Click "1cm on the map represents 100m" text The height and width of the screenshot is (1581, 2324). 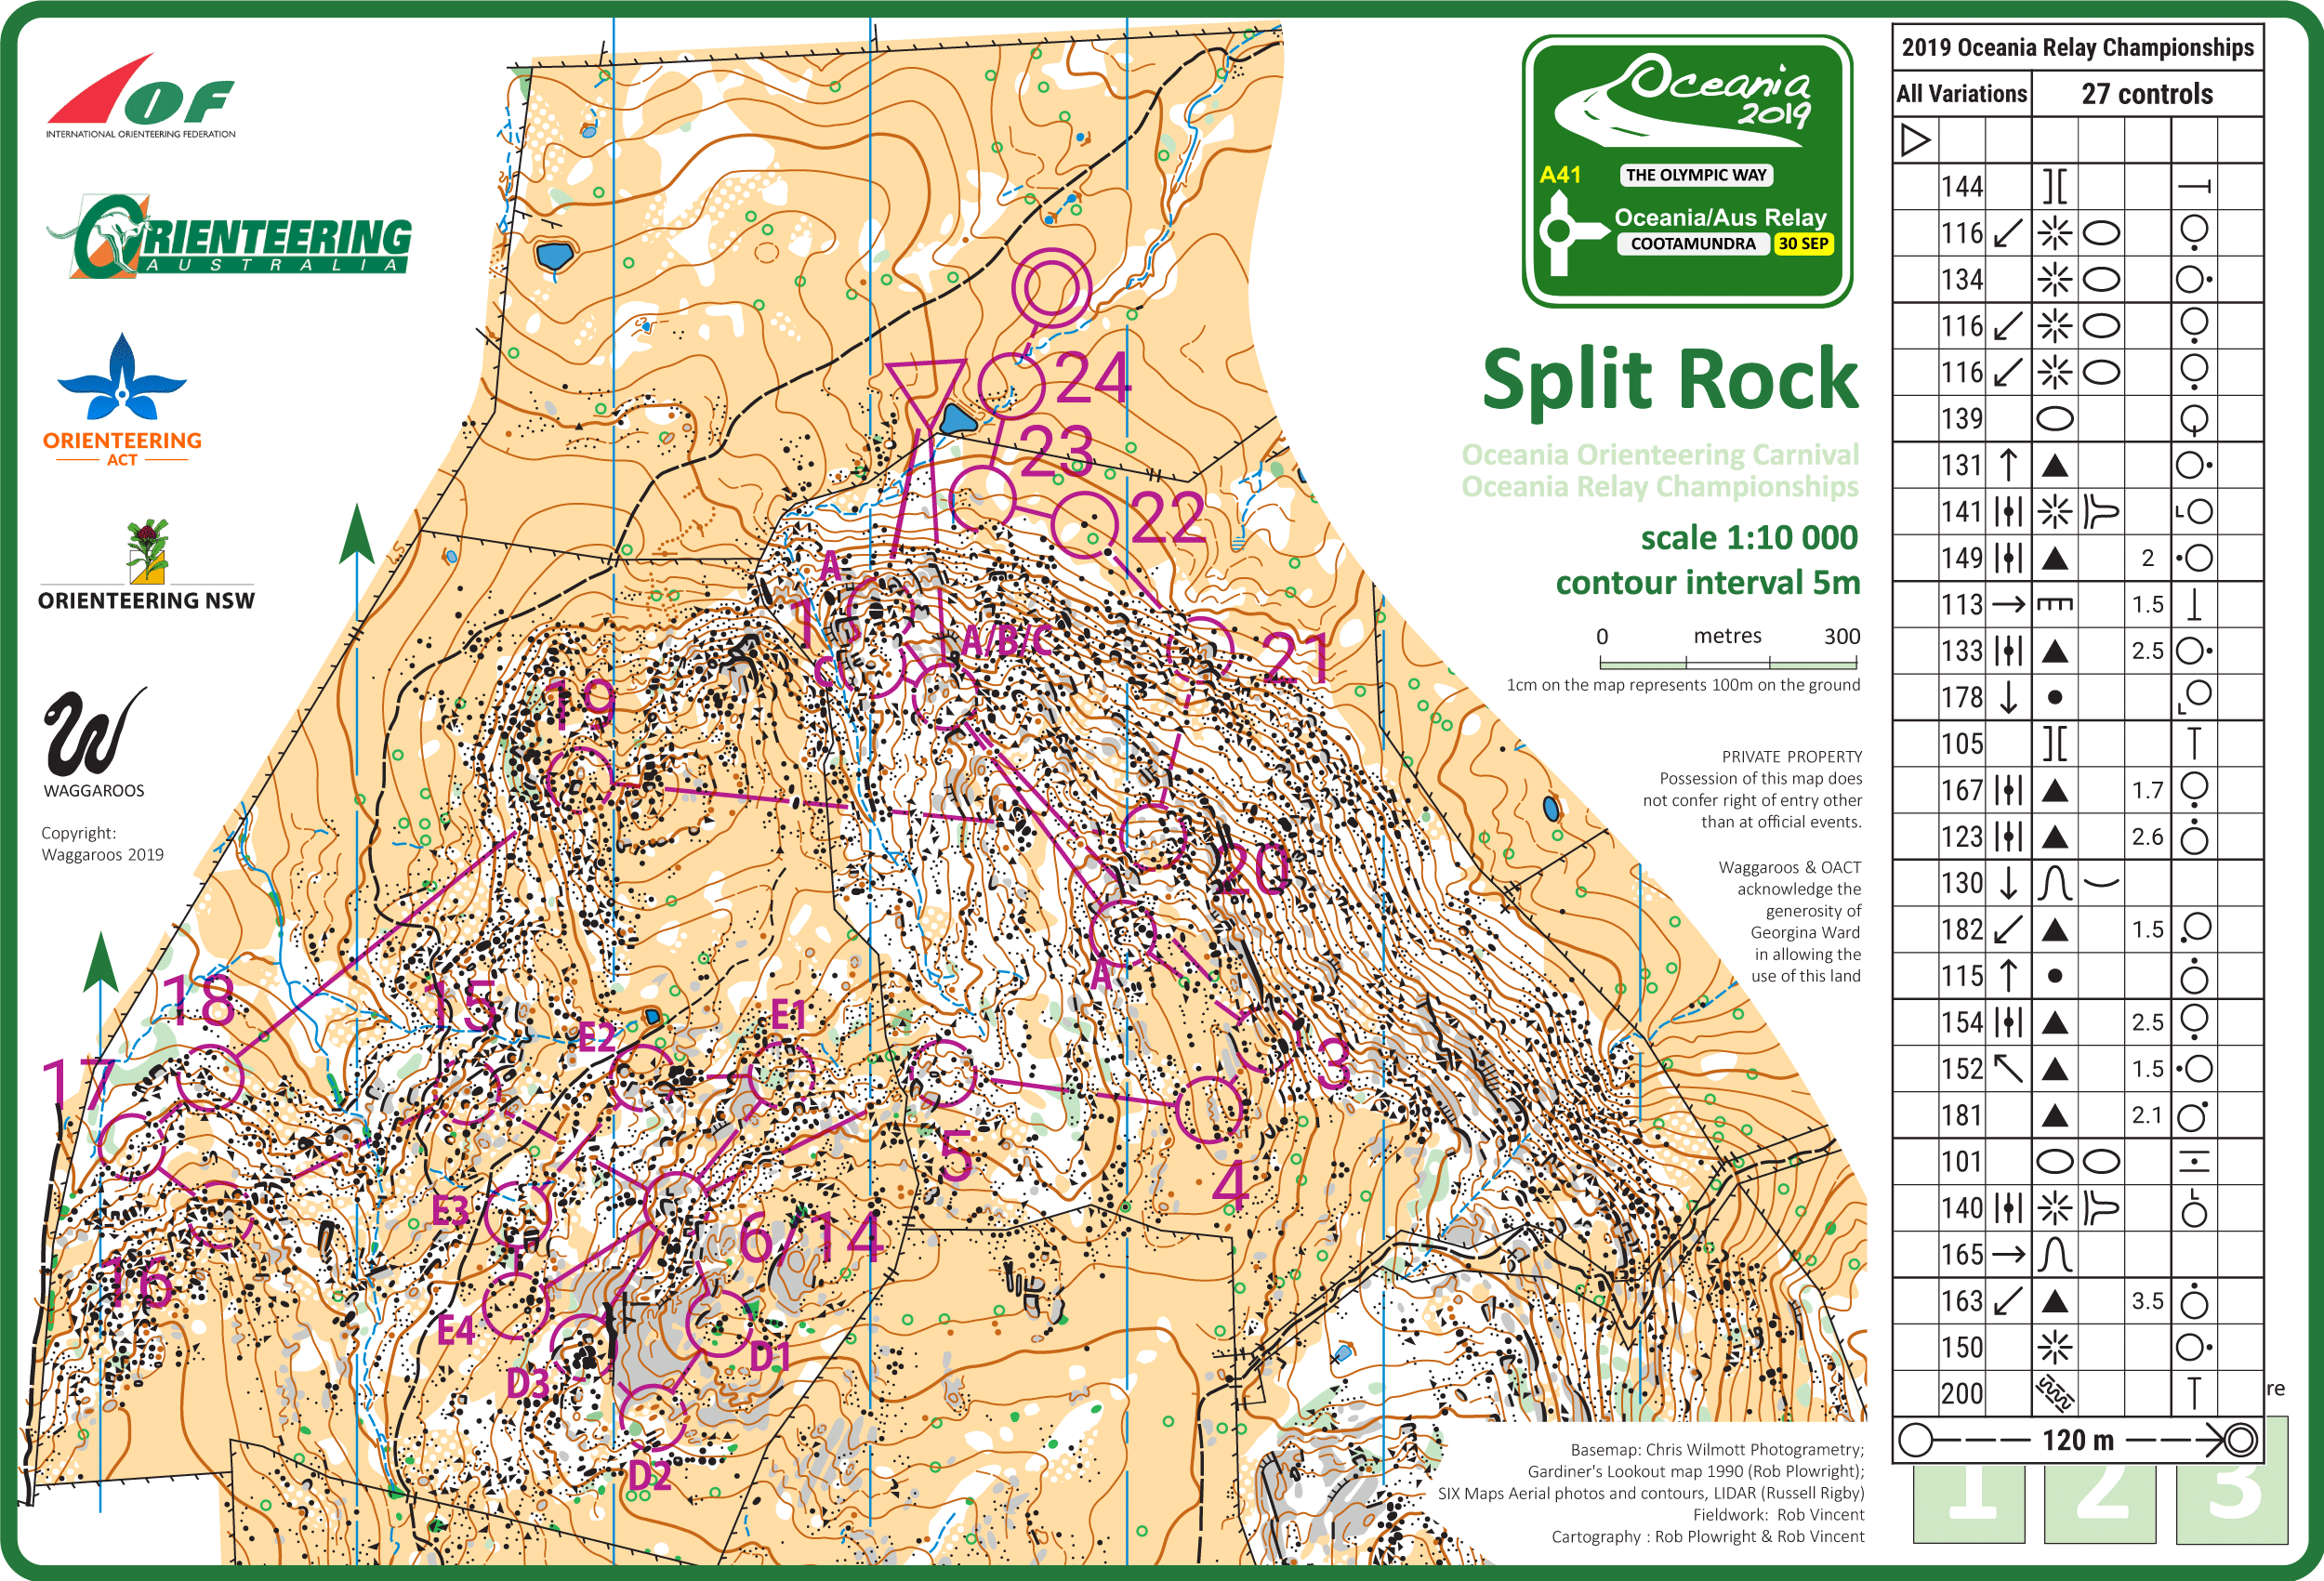click(1683, 685)
